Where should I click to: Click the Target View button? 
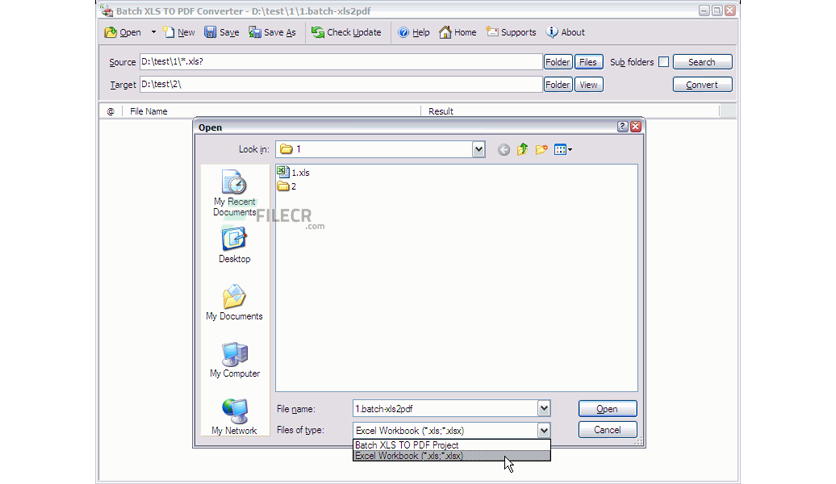pyautogui.click(x=589, y=84)
